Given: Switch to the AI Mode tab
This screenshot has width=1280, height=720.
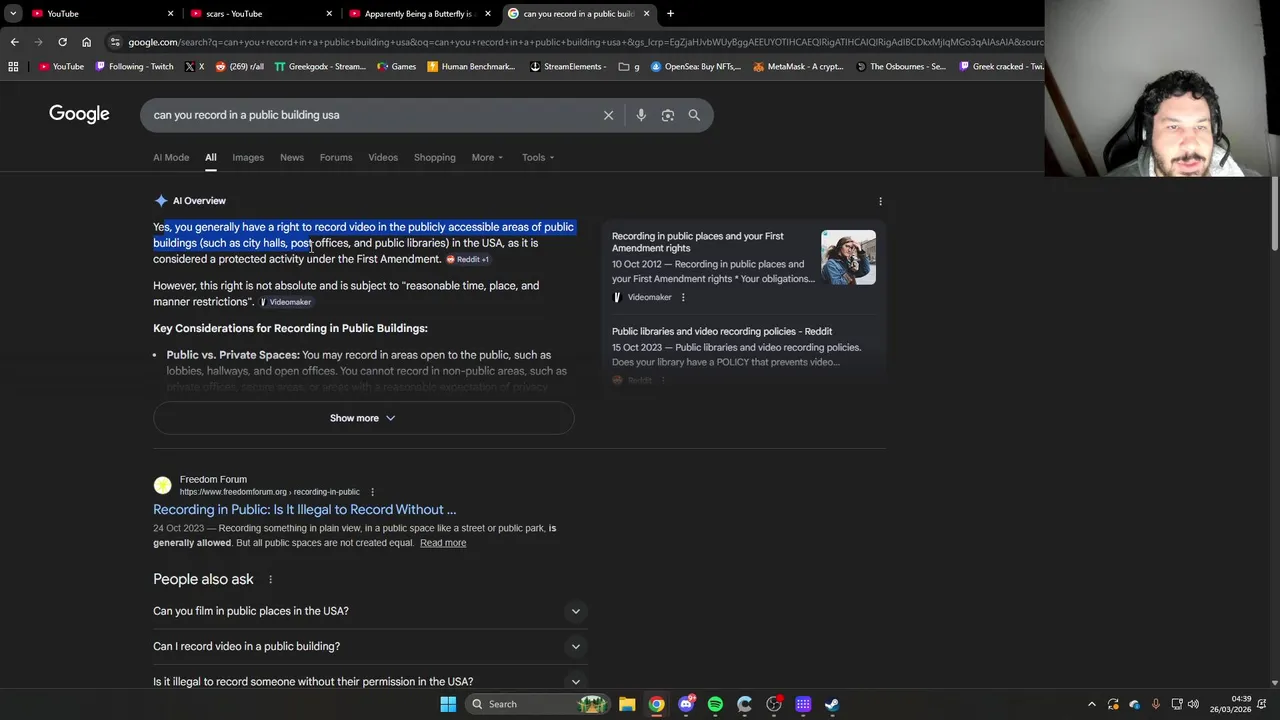Looking at the screenshot, I should click(x=171, y=157).
